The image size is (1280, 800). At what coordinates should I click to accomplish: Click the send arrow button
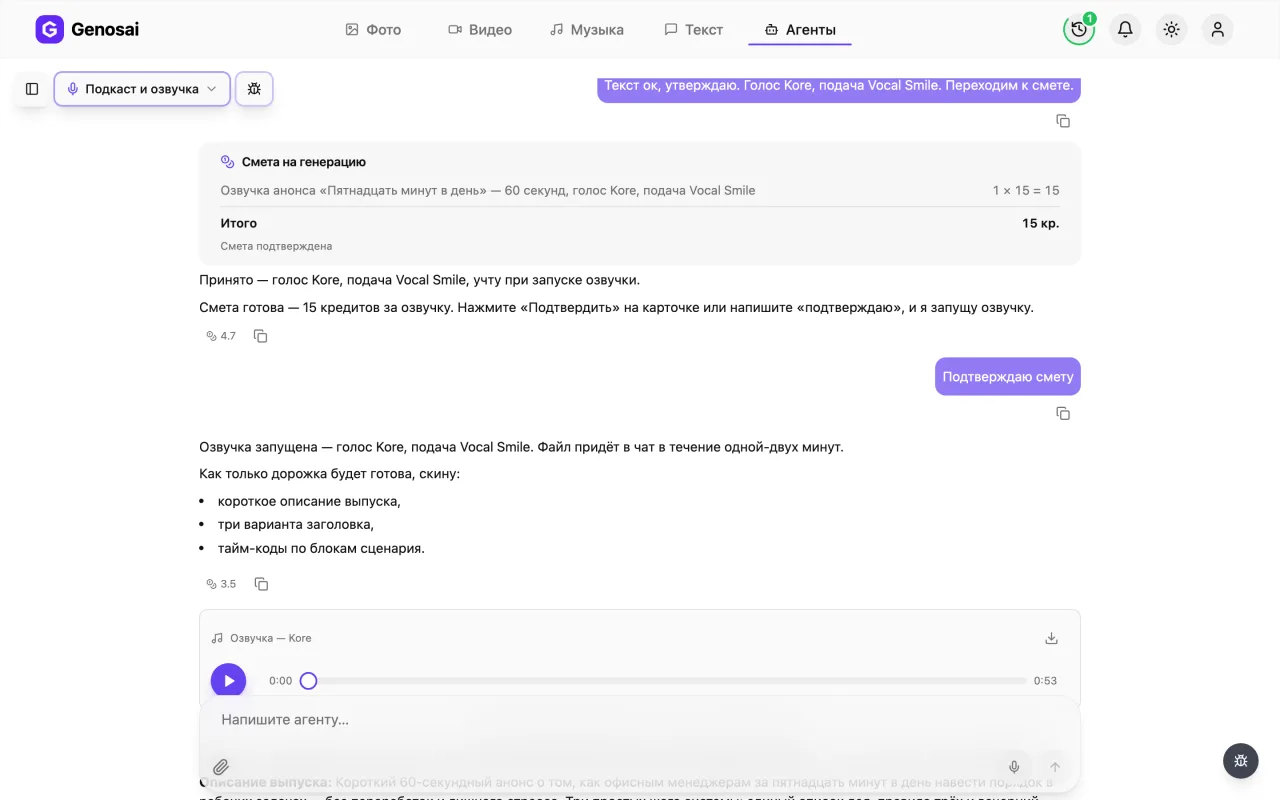click(x=1055, y=767)
